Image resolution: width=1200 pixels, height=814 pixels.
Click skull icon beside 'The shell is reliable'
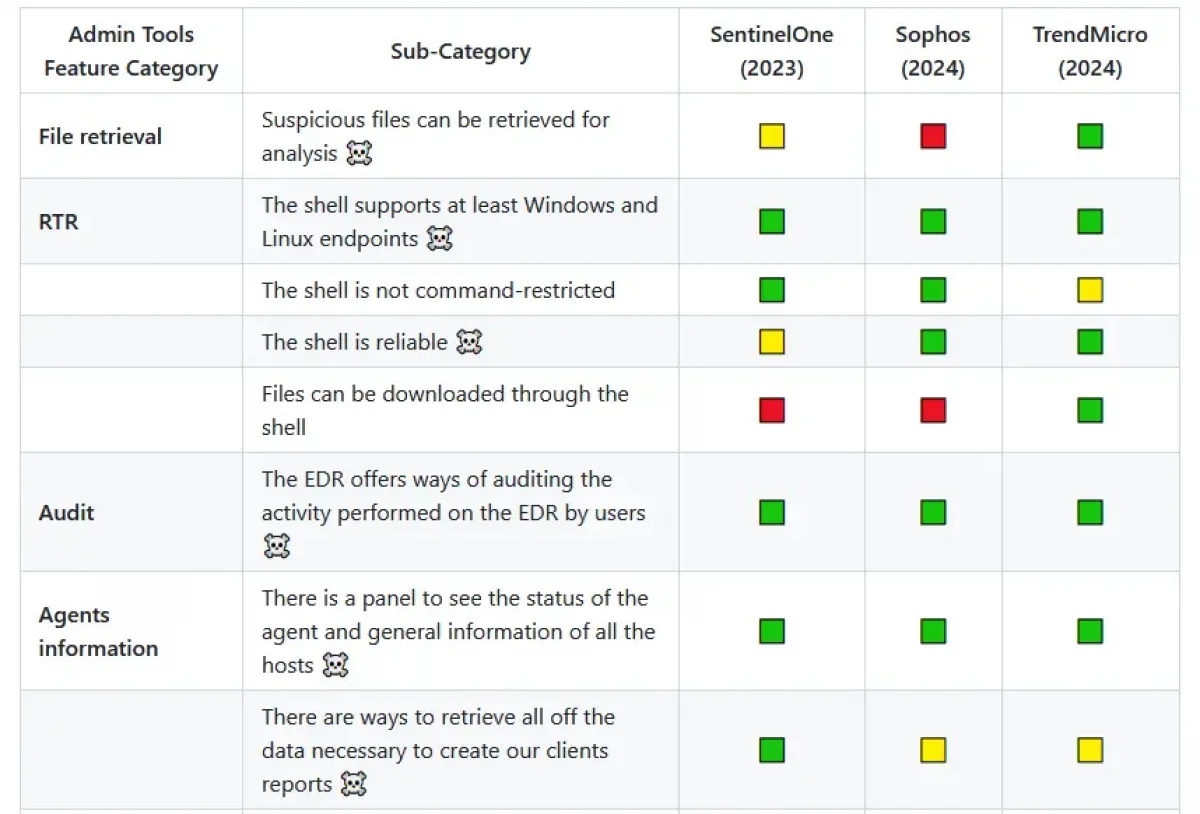click(x=468, y=342)
